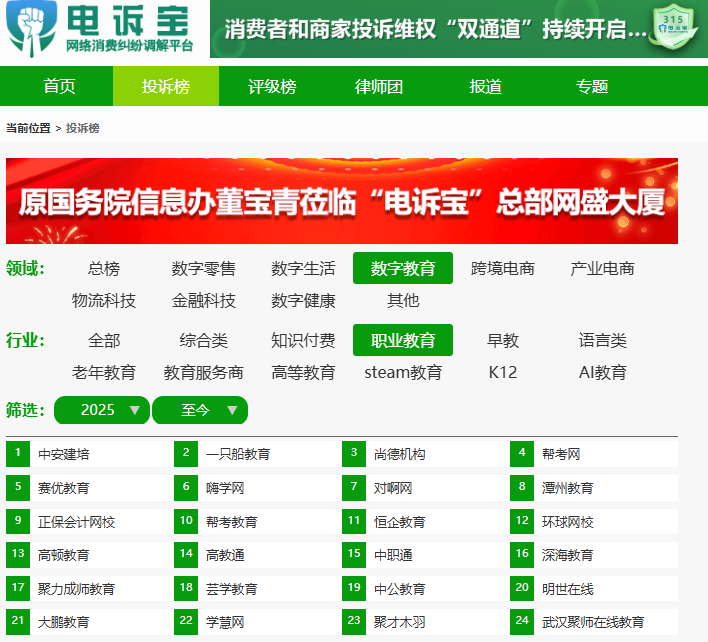Click the rank 8 green number badge
The image size is (708, 642).
[x=521, y=488]
